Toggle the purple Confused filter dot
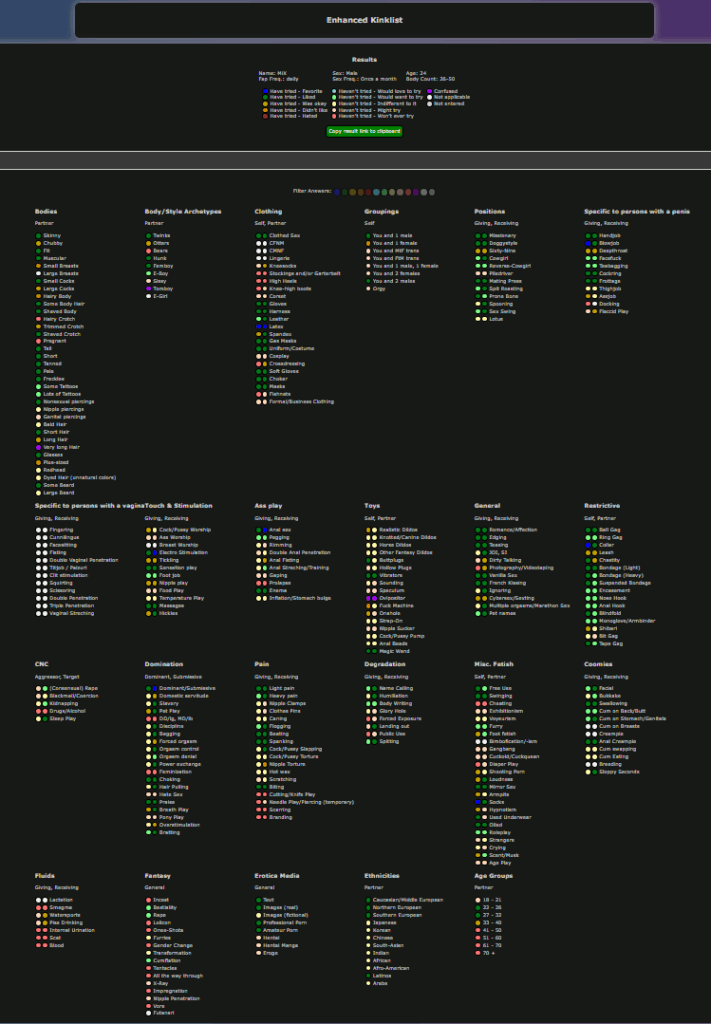Viewport: 711px width, 1024px height. tap(416, 192)
